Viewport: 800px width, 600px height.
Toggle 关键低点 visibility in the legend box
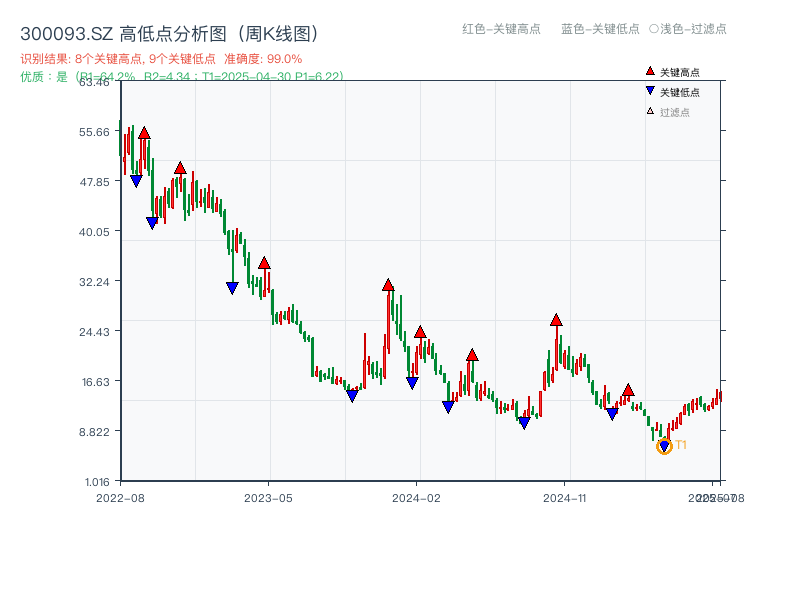click(x=678, y=90)
